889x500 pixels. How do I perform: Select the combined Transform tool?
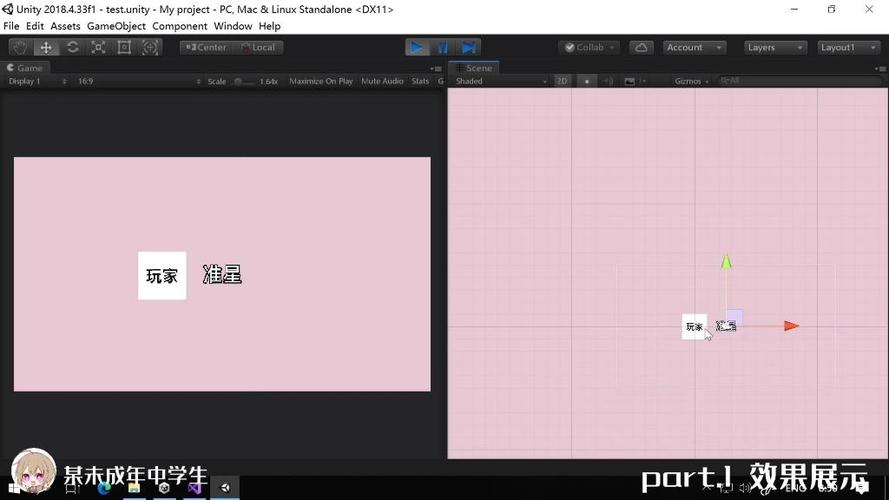click(150, 47)
